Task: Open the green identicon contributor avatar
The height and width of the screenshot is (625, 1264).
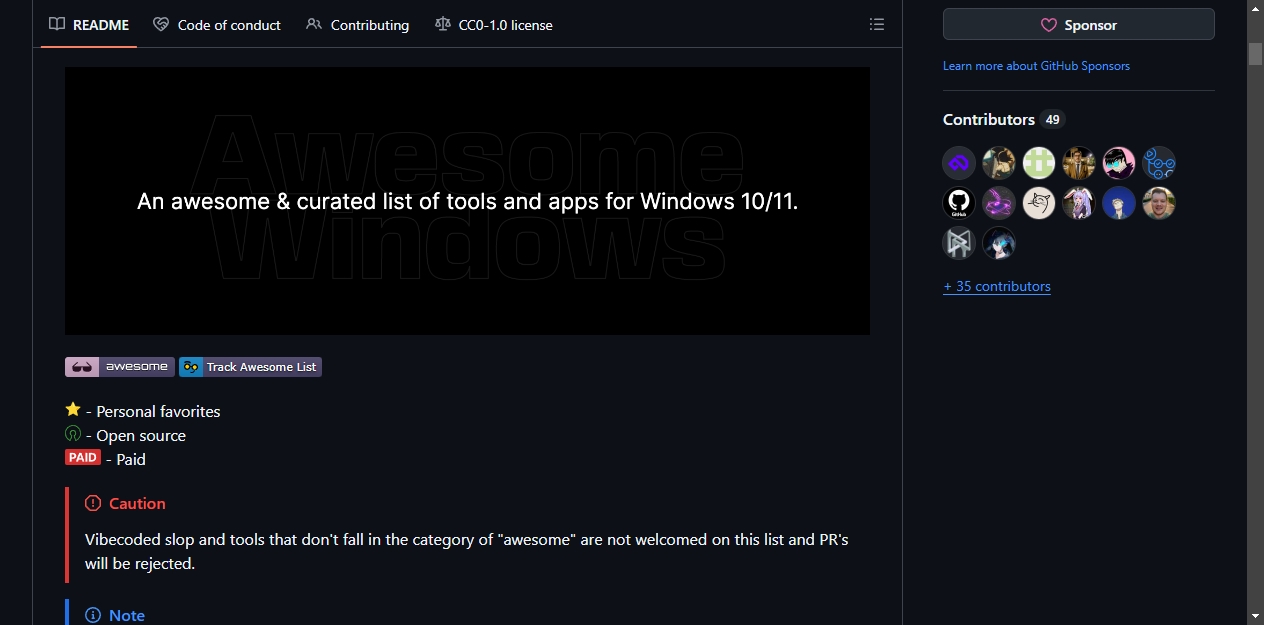Action: point(1039,163)
